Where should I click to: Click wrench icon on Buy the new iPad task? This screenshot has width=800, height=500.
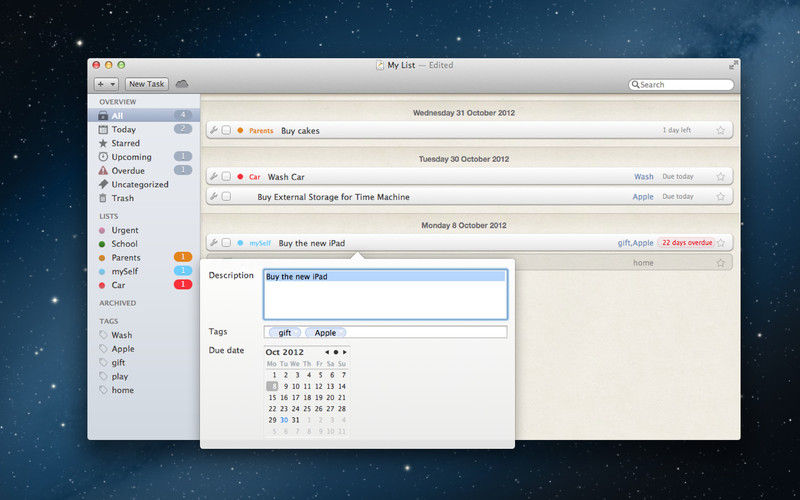214,243
